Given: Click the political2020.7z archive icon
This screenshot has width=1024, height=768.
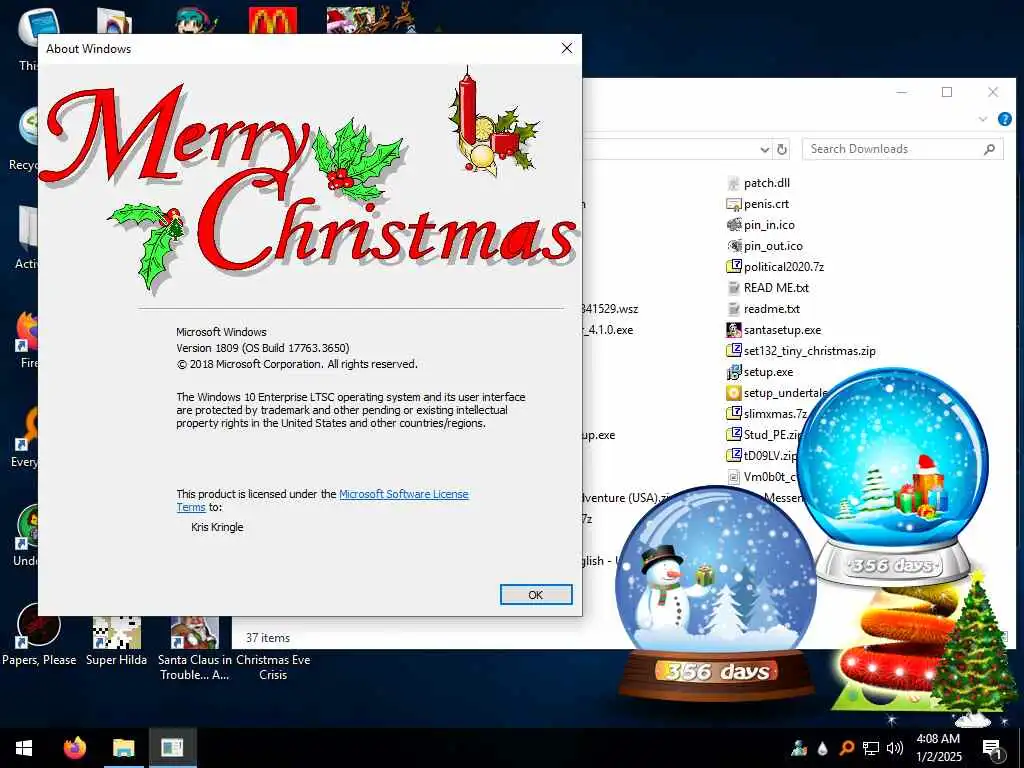Looking at the screenshot, I should (x=734, y=266).
